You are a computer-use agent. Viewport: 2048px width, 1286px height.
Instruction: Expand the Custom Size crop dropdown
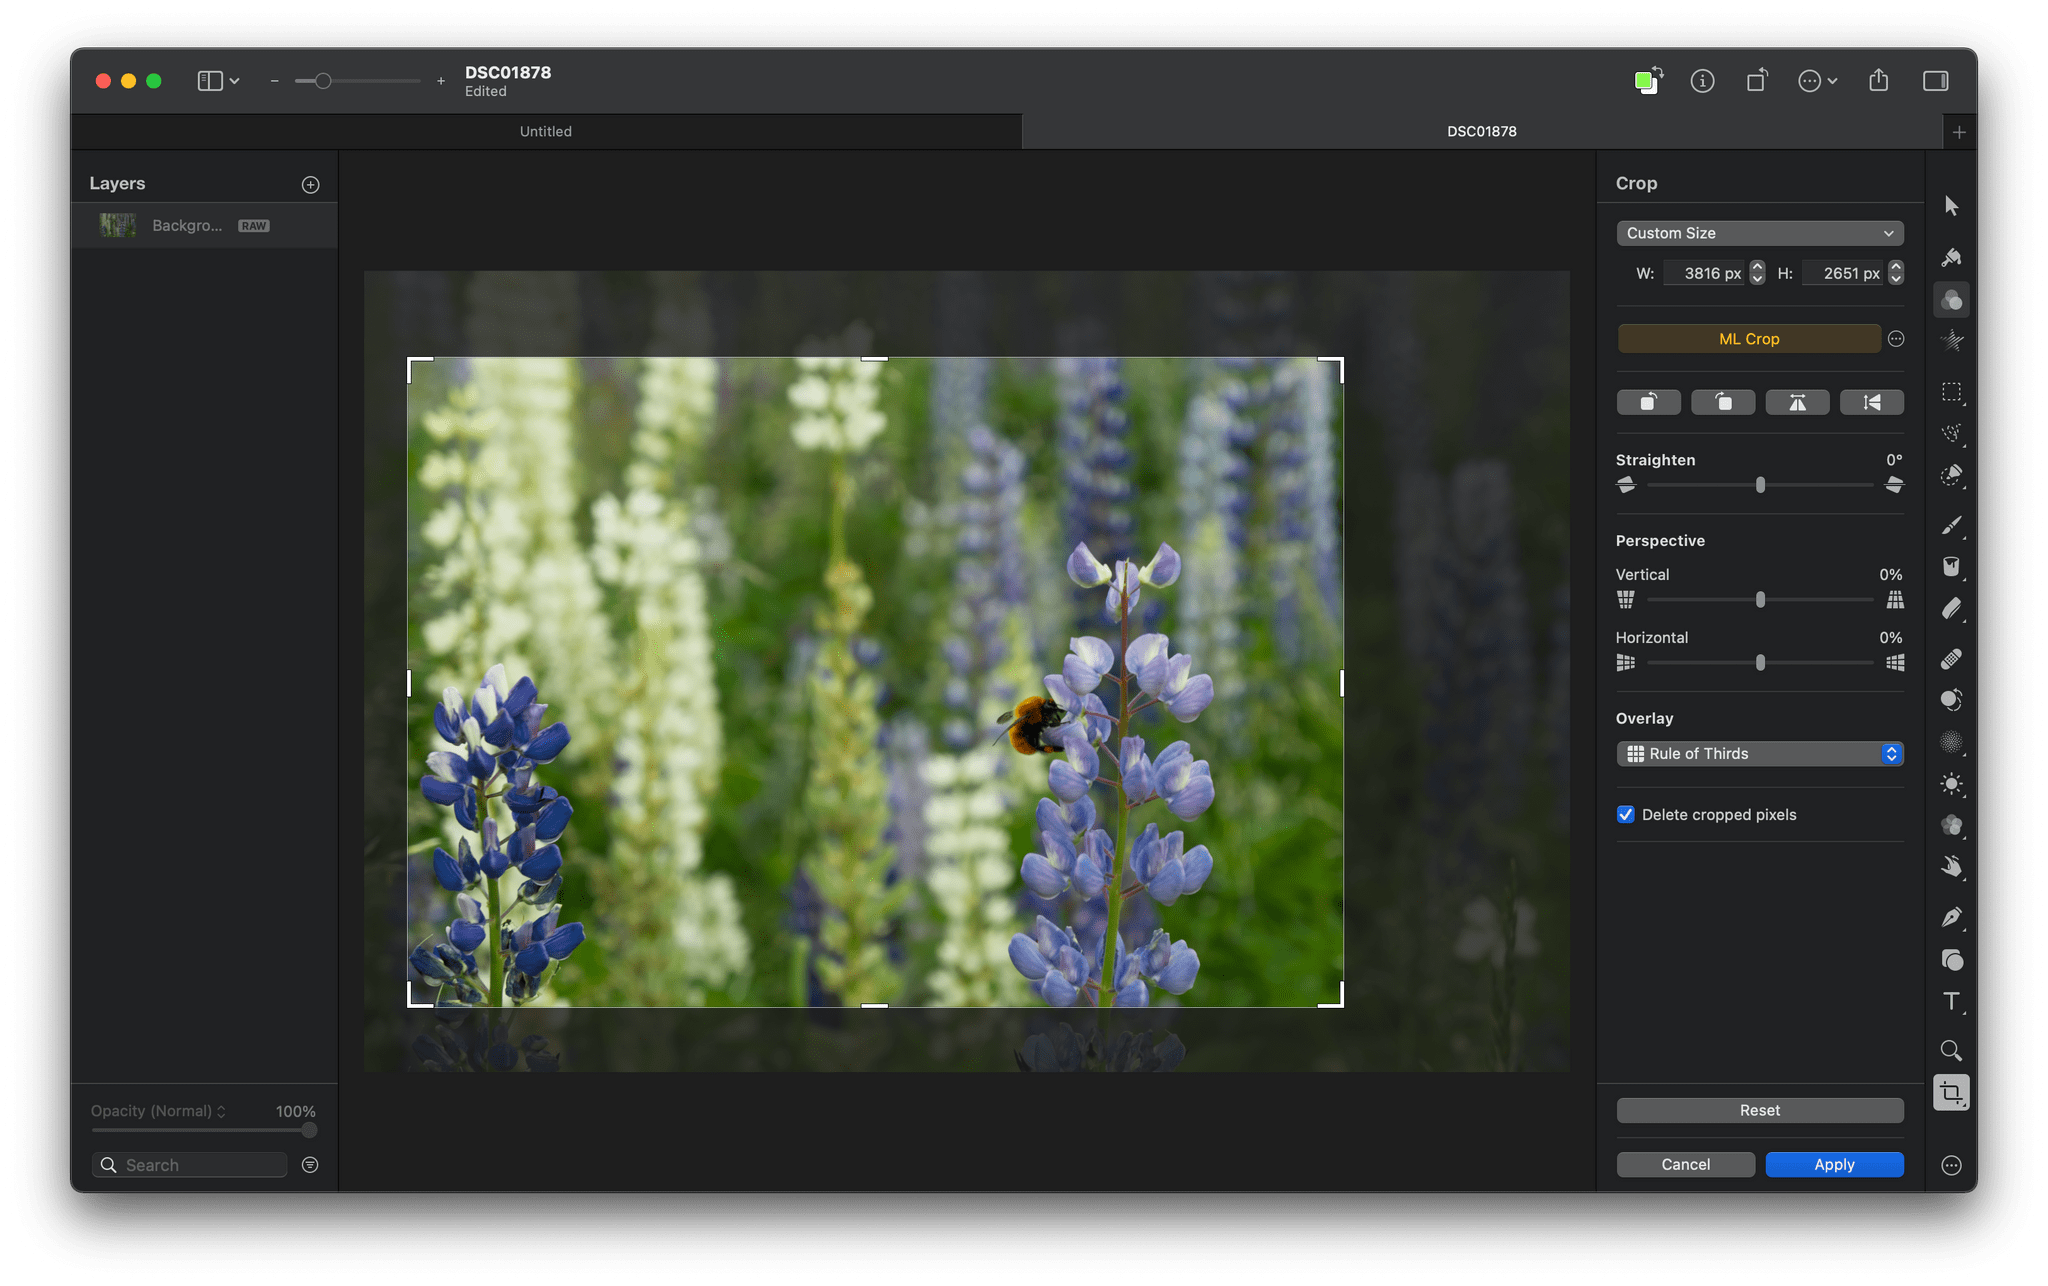point(1759,233)
